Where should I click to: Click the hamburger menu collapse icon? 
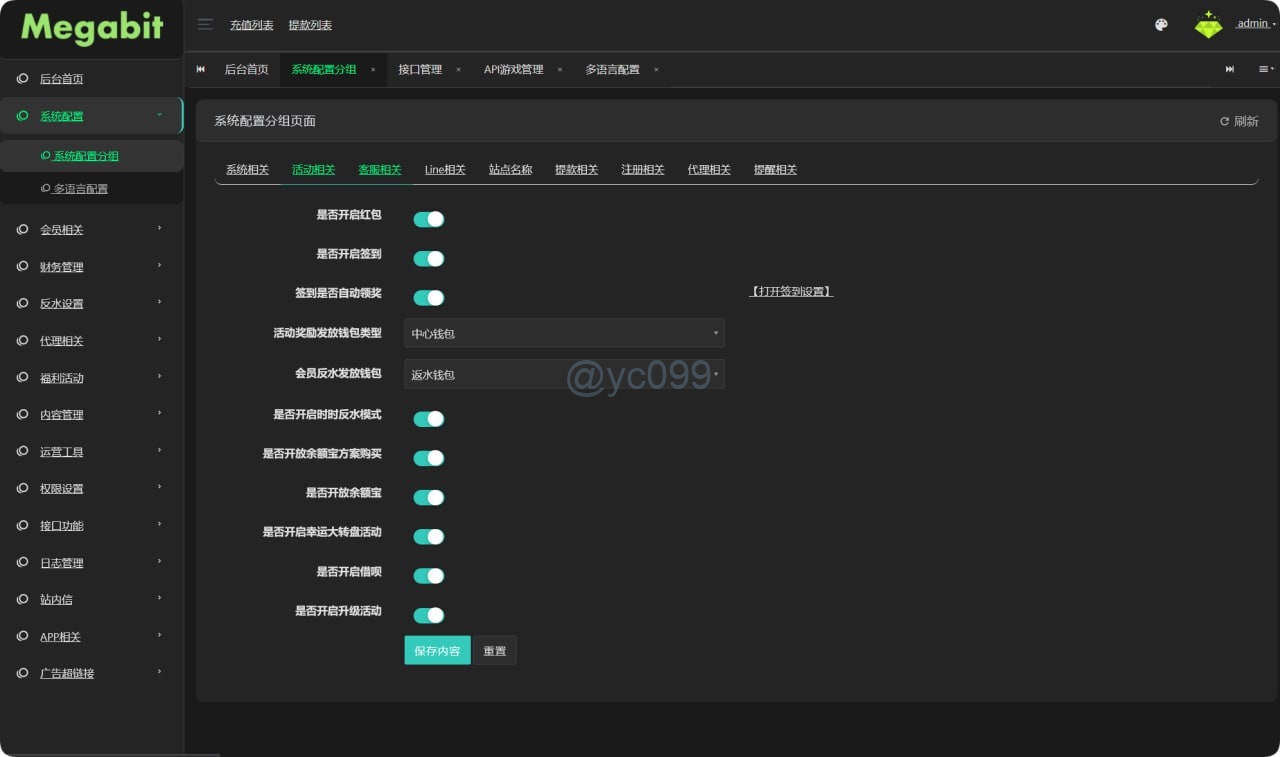(205, 24)
